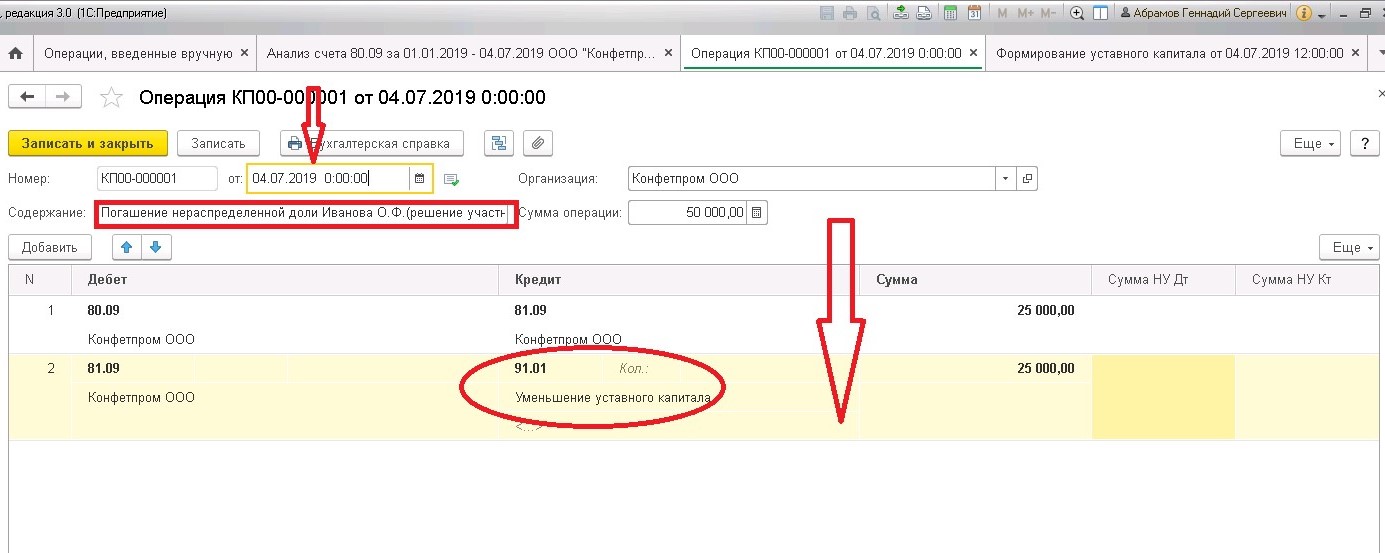Open the Calculator from the top toolbar

coord(949,13)
